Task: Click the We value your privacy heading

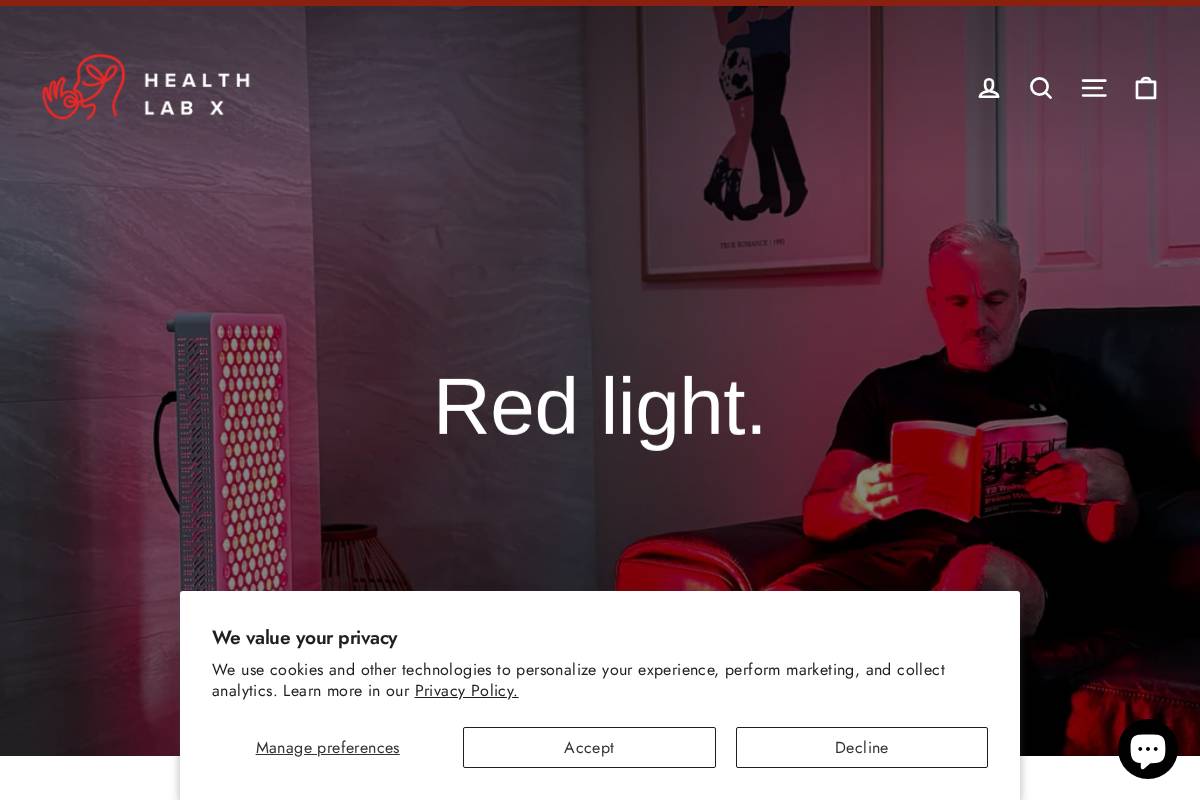Action: [x=304, y=637]
